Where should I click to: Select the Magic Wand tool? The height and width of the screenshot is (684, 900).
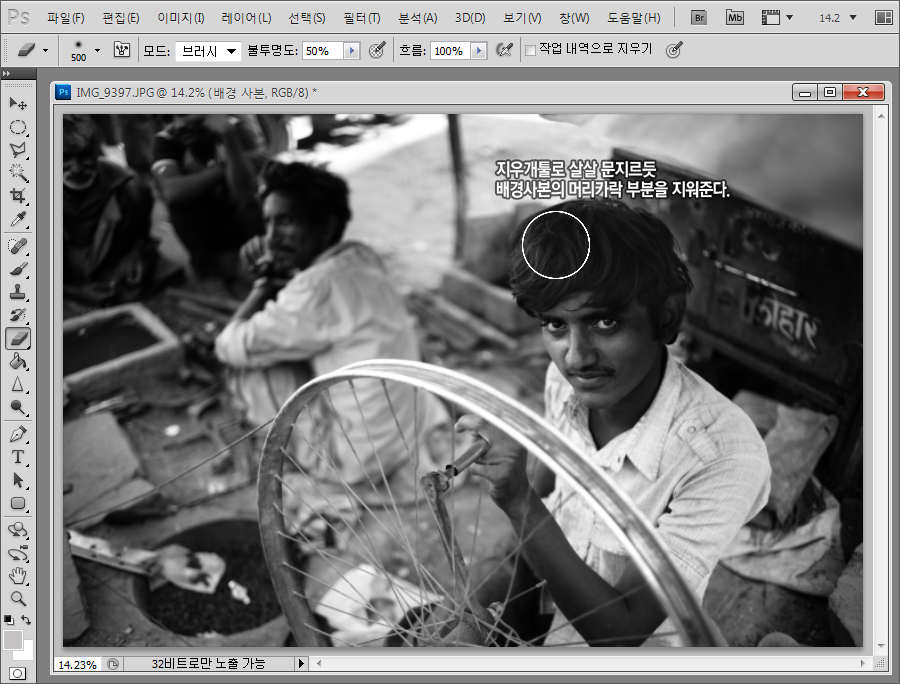tap(18, 172)
